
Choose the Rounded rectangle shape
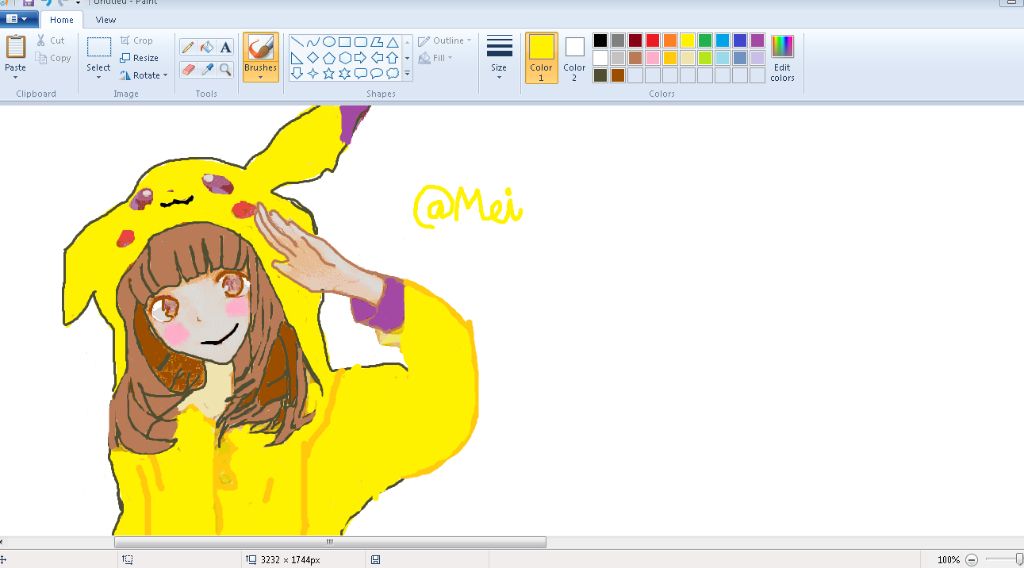coord(360,42)
